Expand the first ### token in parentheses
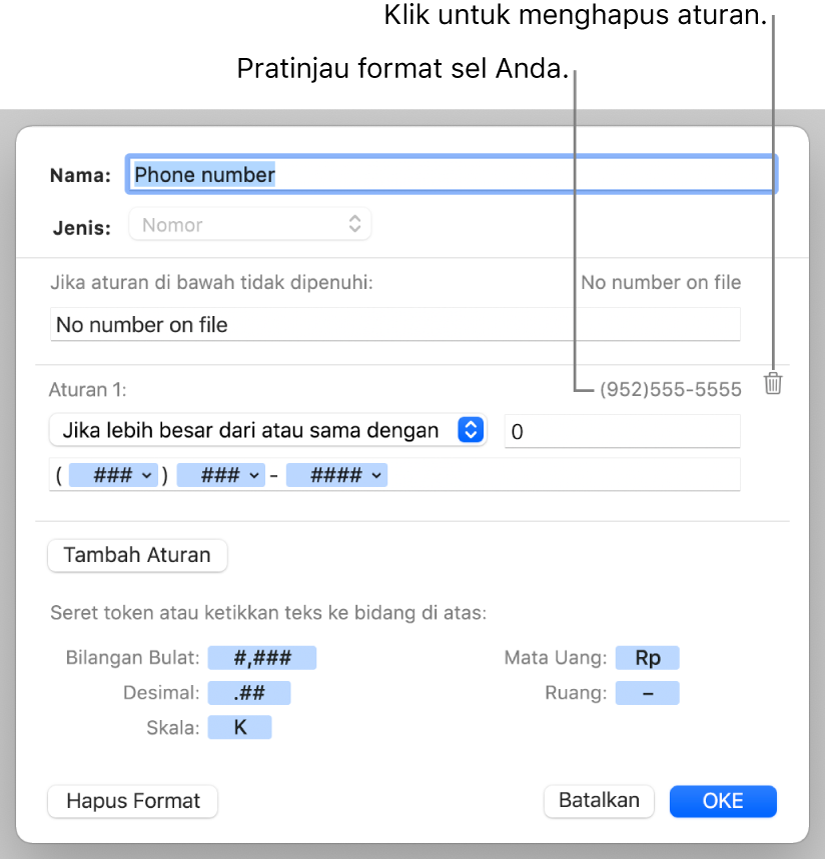The image size is (825, 859). [114, 475]
